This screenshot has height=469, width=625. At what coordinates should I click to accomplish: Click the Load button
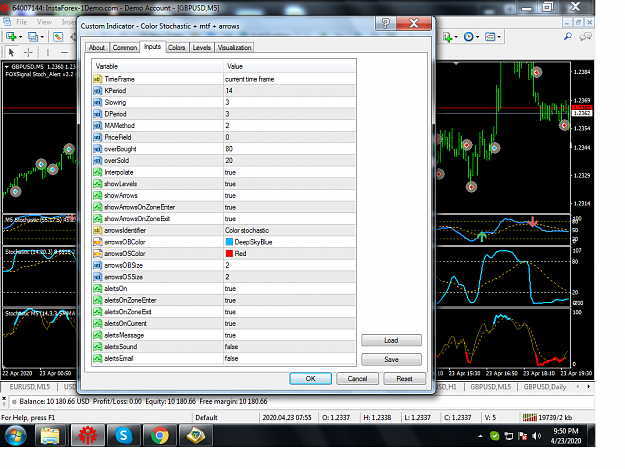click(x=391, y=340)
